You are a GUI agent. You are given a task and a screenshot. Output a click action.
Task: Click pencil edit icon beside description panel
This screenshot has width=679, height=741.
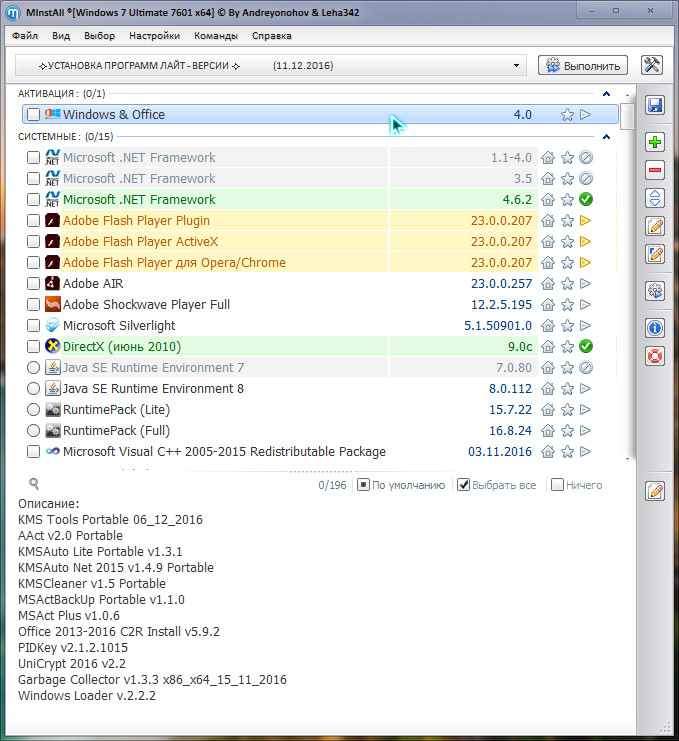(x=655, y=491)
